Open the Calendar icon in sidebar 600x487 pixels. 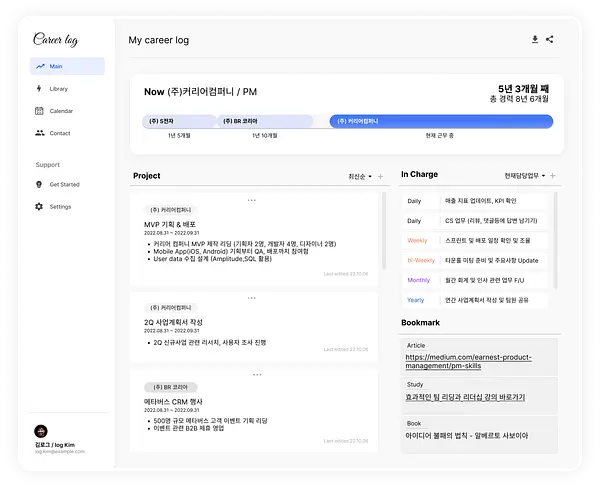point(39,111)
